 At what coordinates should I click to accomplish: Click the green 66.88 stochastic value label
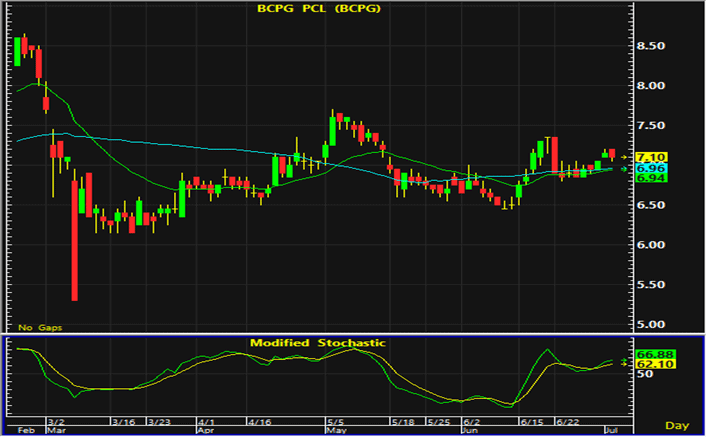coord(655,354)
